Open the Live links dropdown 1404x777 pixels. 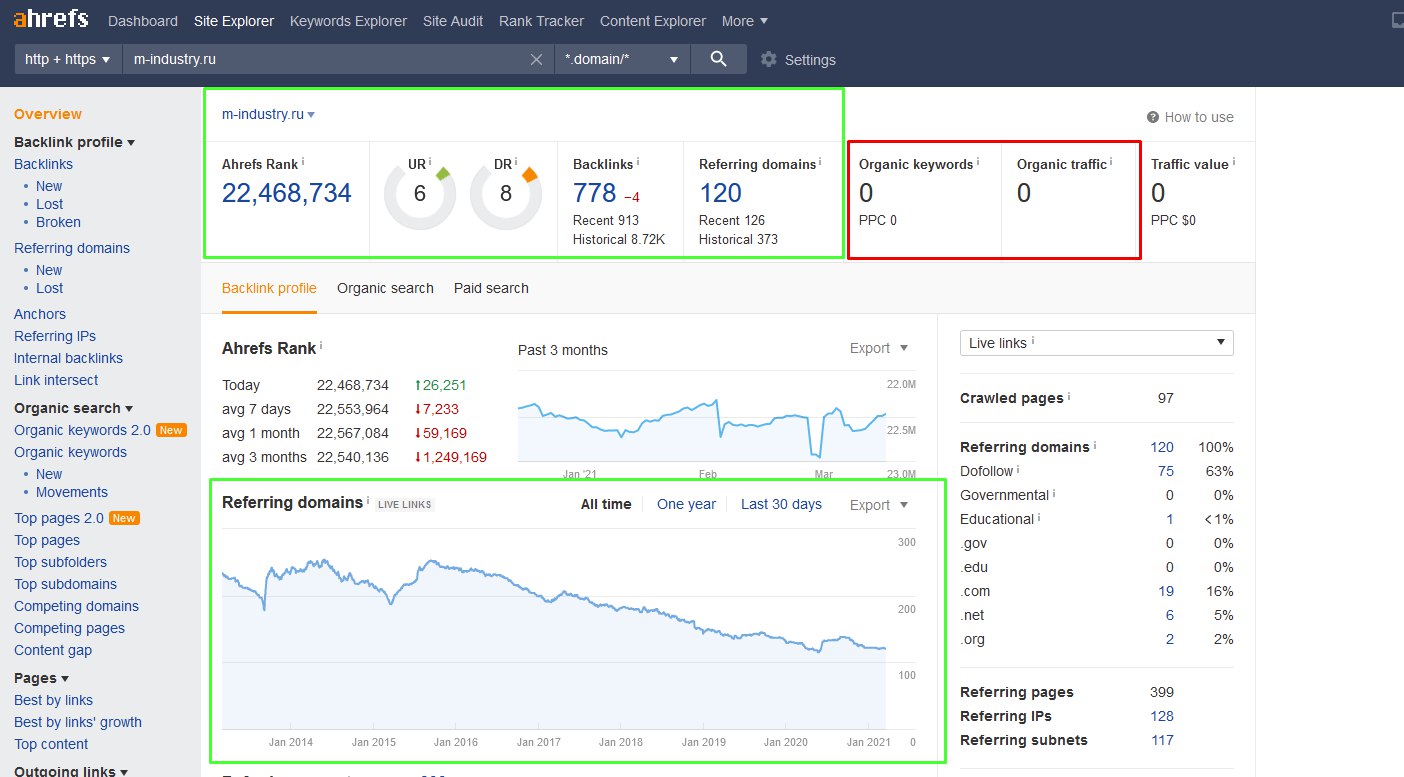click(1097, 343)
